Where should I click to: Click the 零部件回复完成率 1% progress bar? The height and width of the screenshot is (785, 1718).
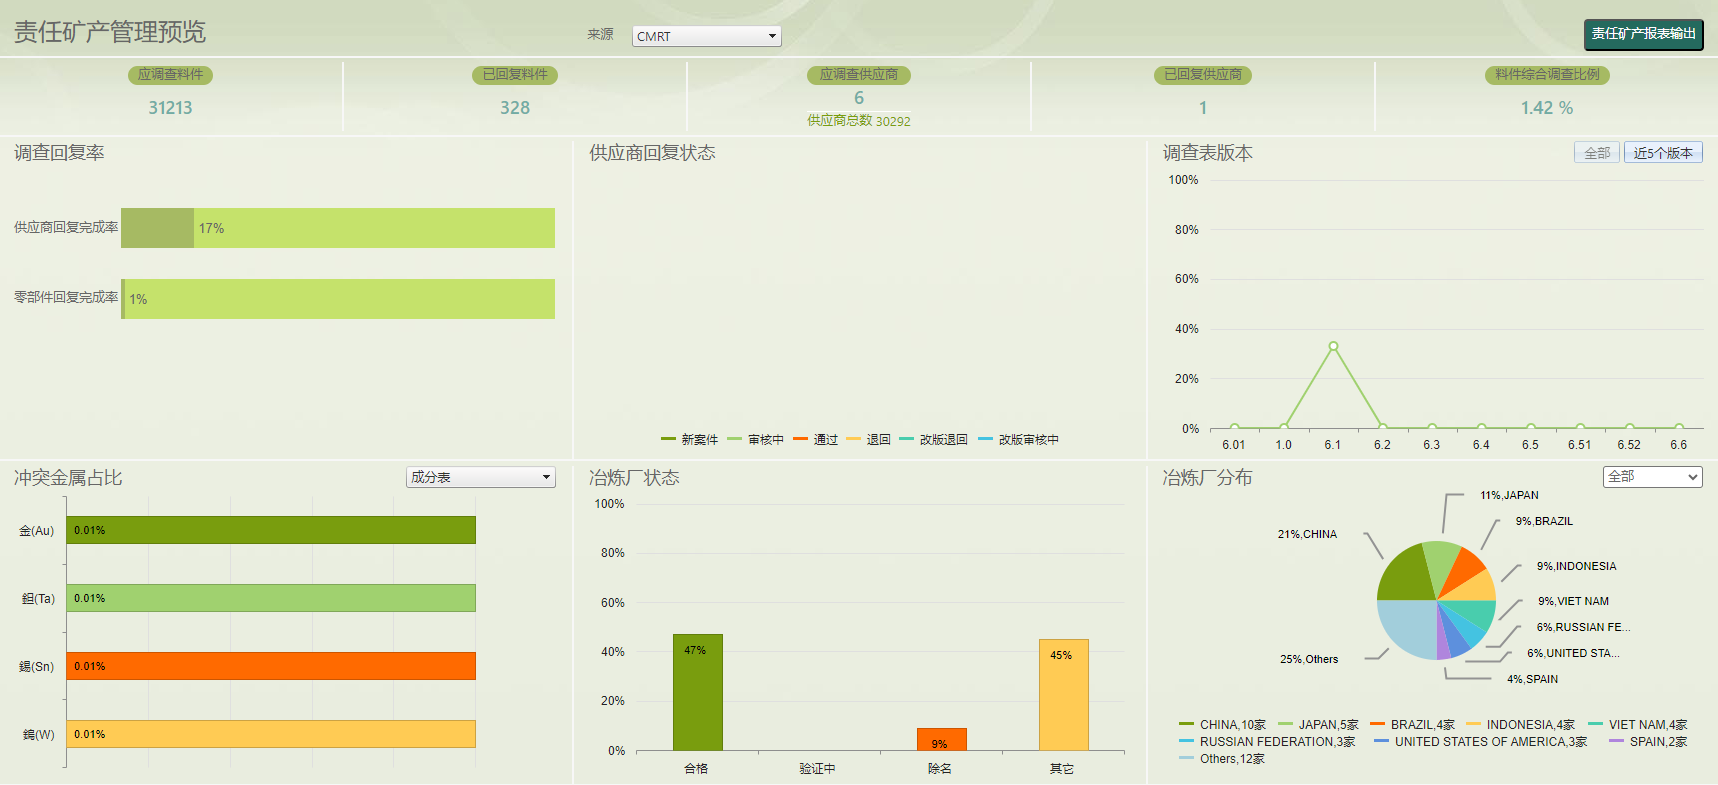tap(338, 299)
